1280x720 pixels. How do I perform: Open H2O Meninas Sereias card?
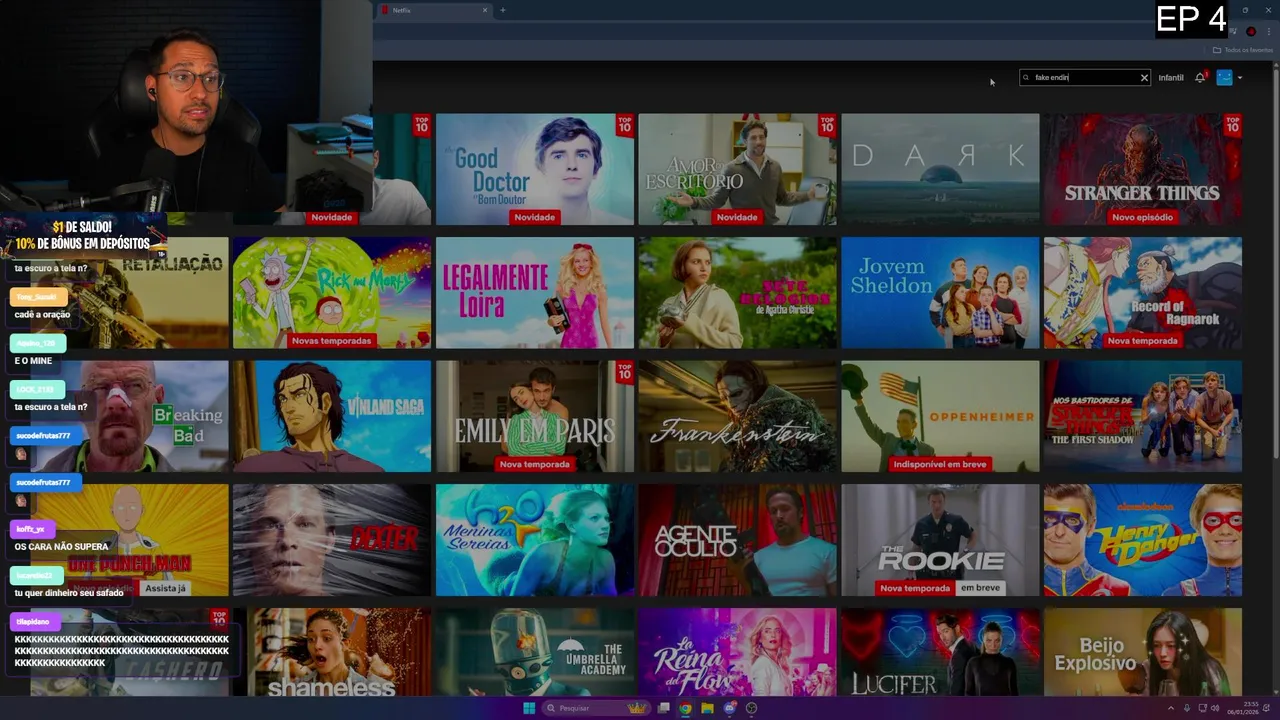(x=535, y=540)
